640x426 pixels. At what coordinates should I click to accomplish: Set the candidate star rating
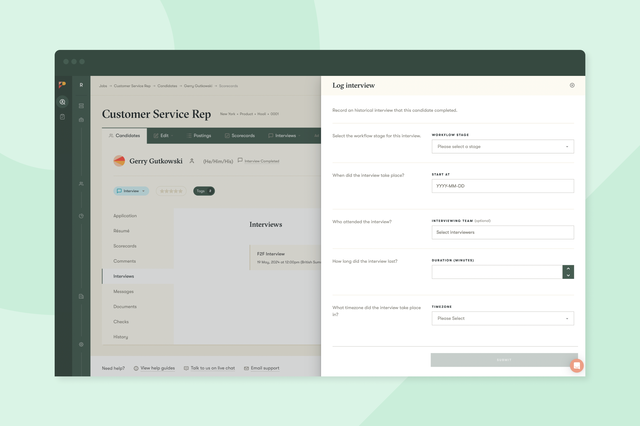171,190
